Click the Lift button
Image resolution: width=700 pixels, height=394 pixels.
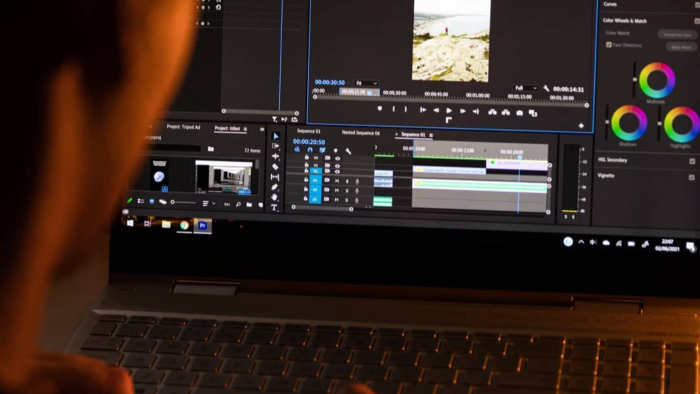pos(492,112)
